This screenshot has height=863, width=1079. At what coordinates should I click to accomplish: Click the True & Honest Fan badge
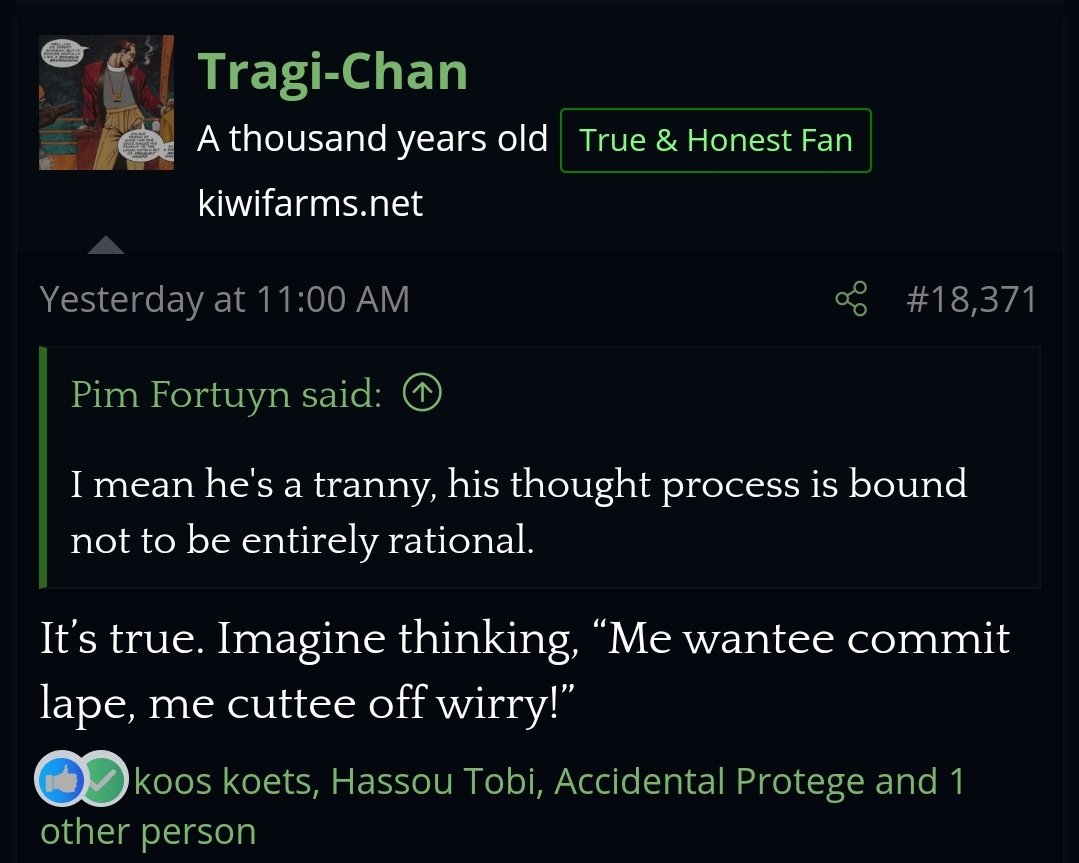click(716, 140)
